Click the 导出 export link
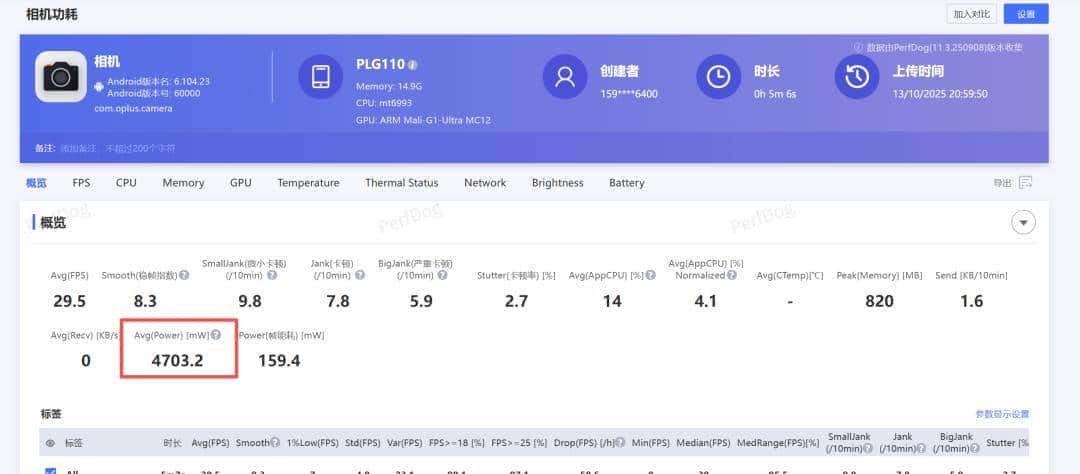The width and height of the screenshot is (1080, 474). click(1002, 183)
